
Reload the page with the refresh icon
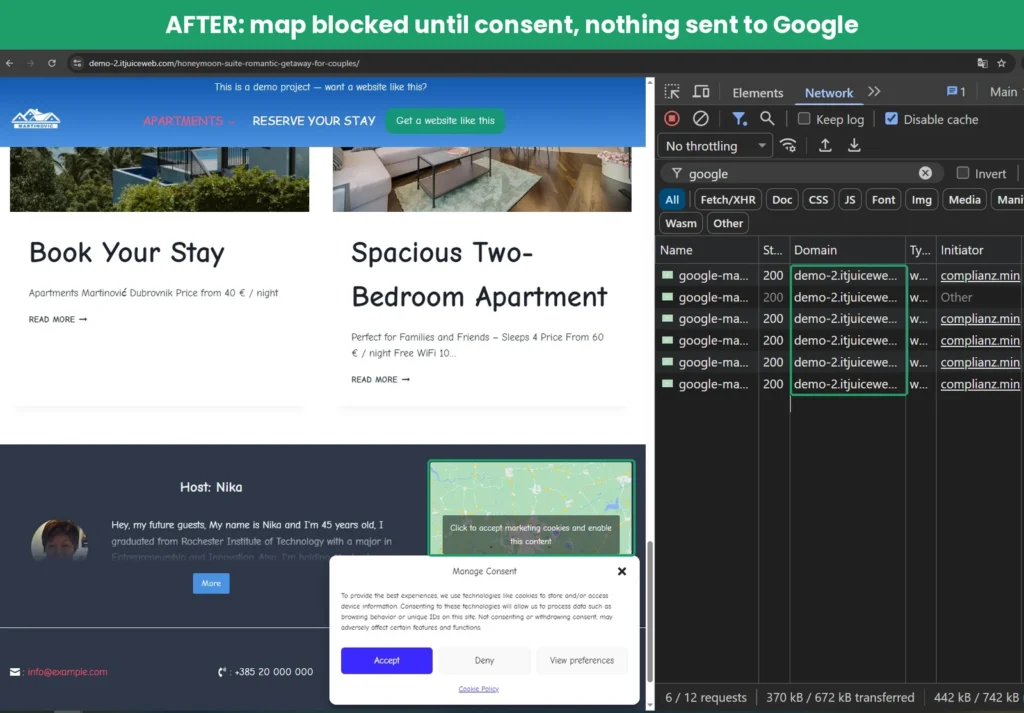tap(52, 63)
